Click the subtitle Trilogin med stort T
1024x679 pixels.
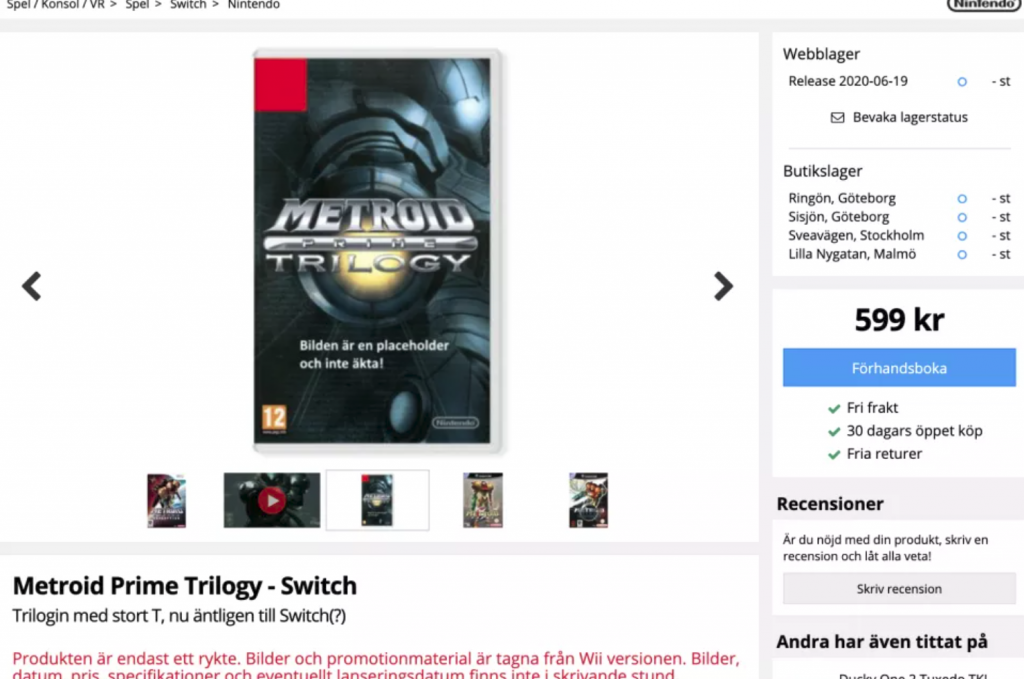pos(88,616)
